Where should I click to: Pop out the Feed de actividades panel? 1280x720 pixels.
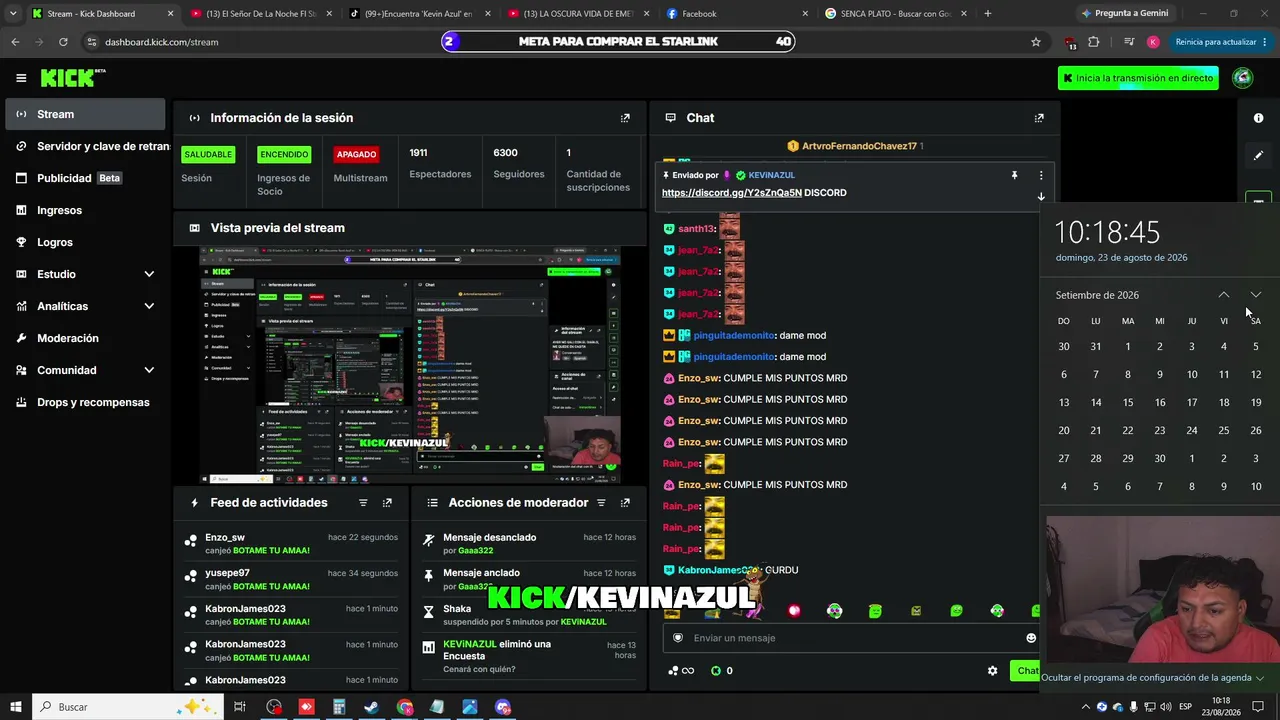tap(387, 503)
